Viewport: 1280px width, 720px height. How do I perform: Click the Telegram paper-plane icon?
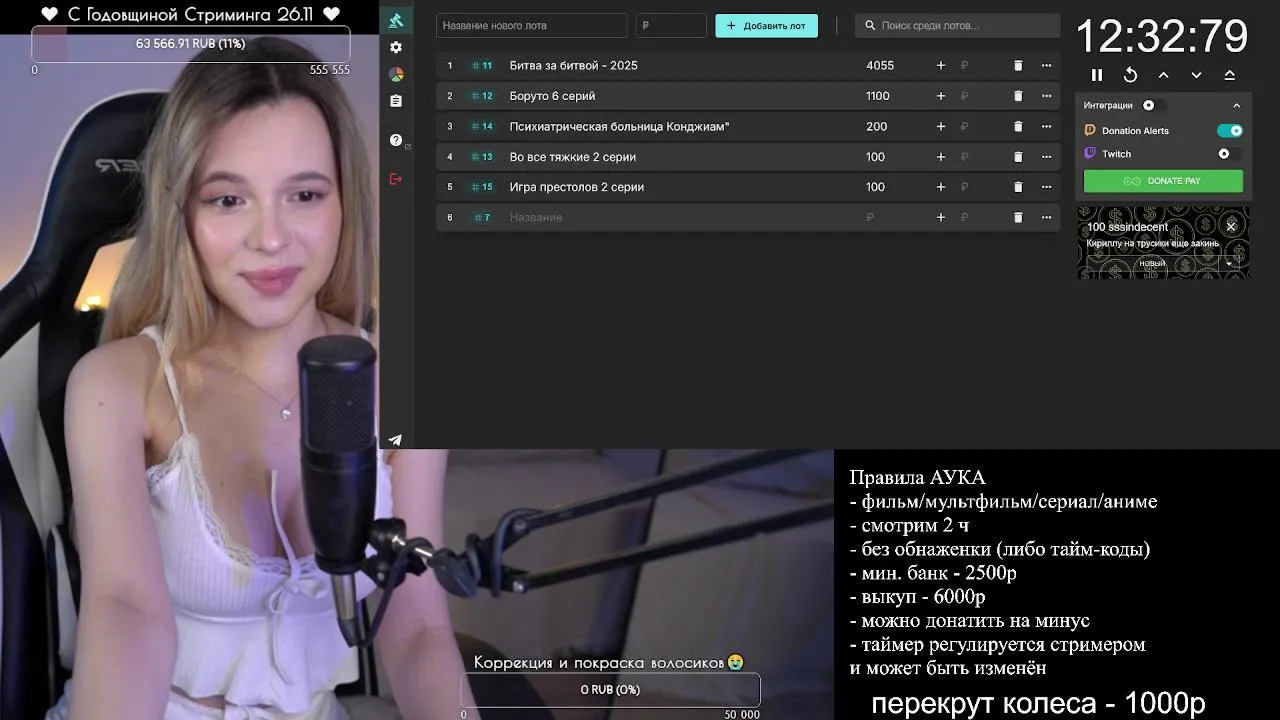pos(396,440)
